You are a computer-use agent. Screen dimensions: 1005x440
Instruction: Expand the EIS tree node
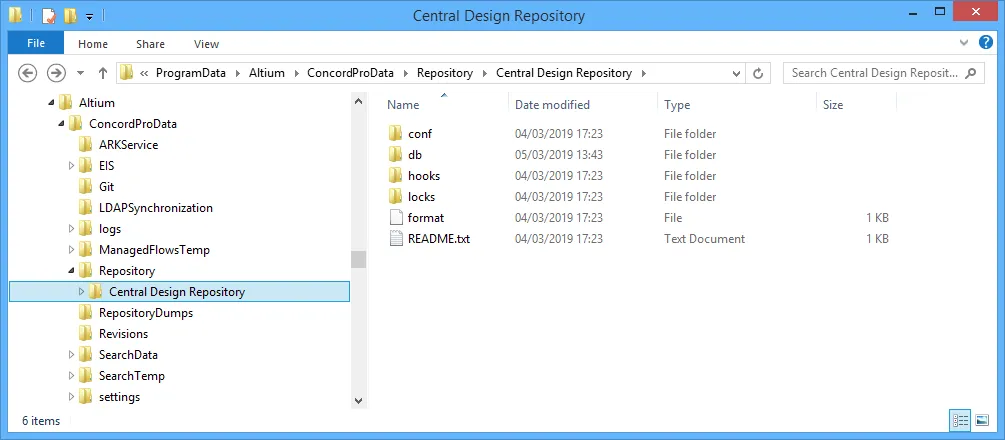pos(71,166)
